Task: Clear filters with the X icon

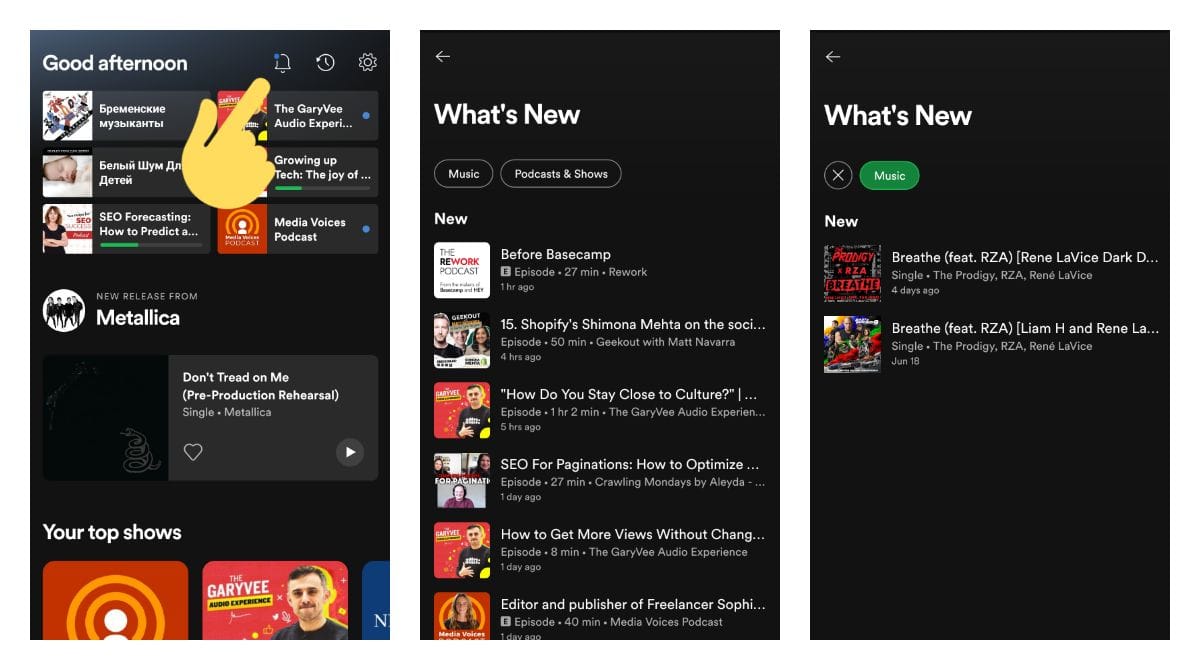Action: [838, 175]
